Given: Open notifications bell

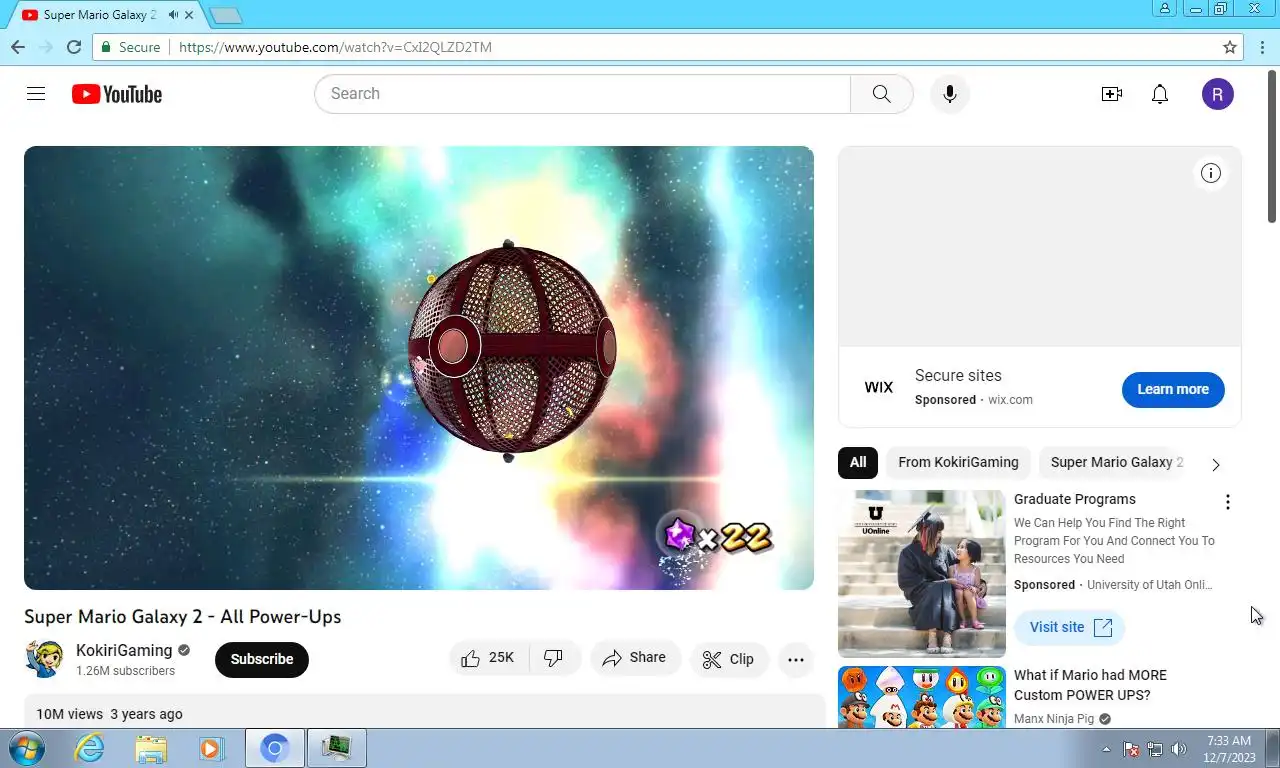Looking at the screenshot, I should coord(1160,94).
